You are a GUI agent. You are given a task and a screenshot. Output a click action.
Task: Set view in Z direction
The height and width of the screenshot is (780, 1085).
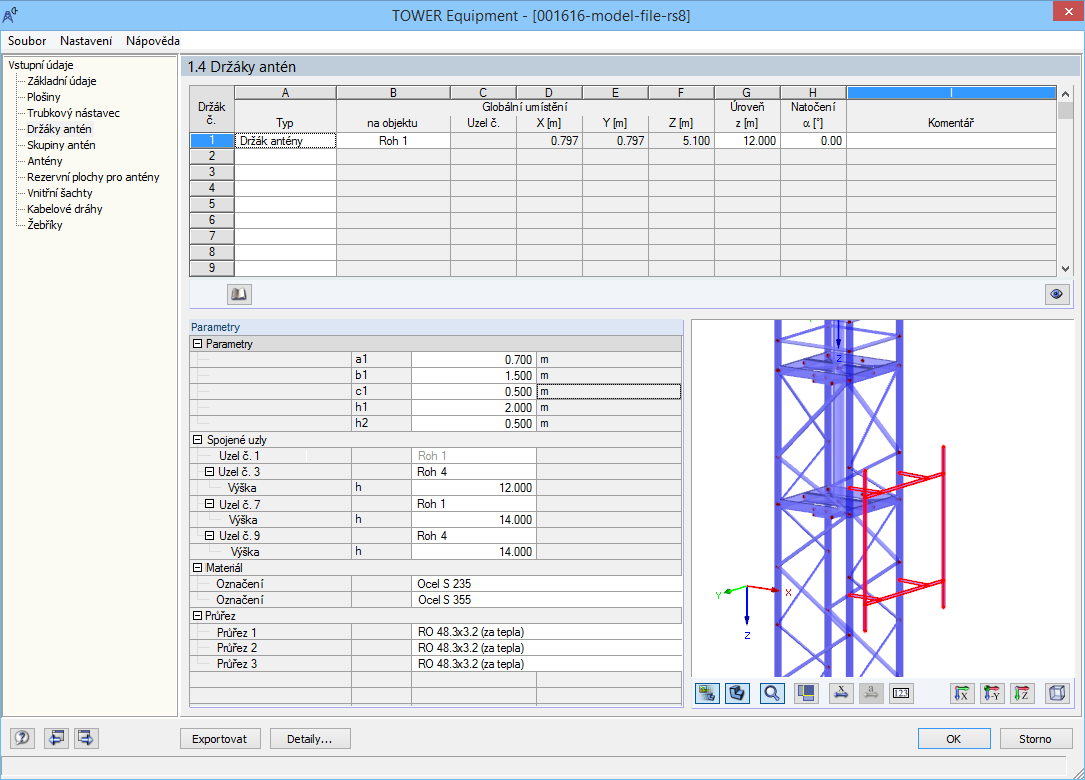pyautogui.click(x=1022, y=693)
